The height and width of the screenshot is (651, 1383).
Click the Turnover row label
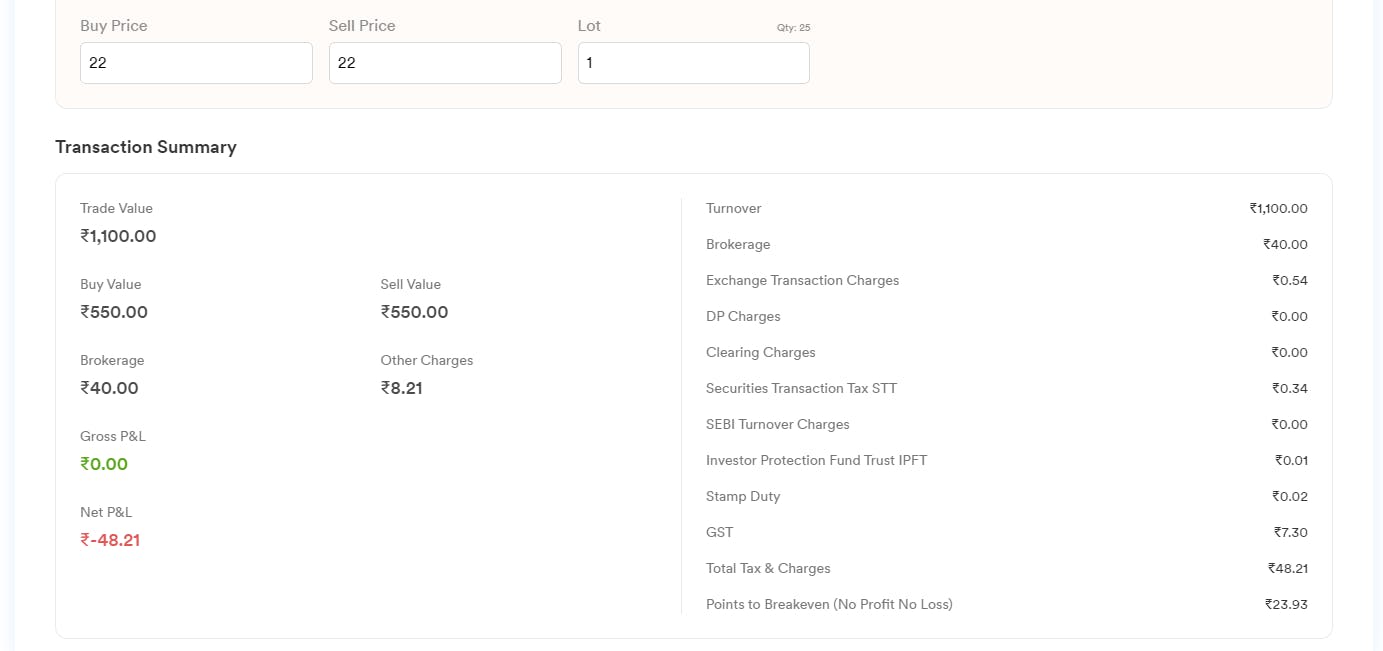[733, 208]
